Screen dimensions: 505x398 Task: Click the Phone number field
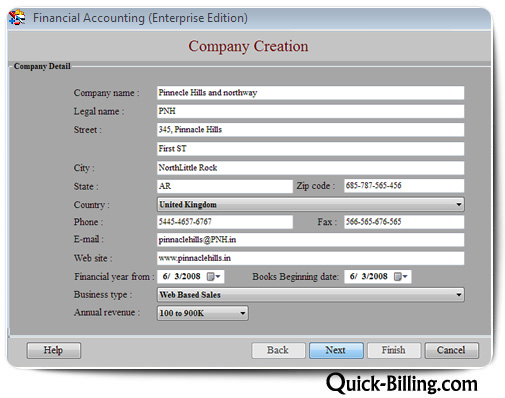pos(225,222)
